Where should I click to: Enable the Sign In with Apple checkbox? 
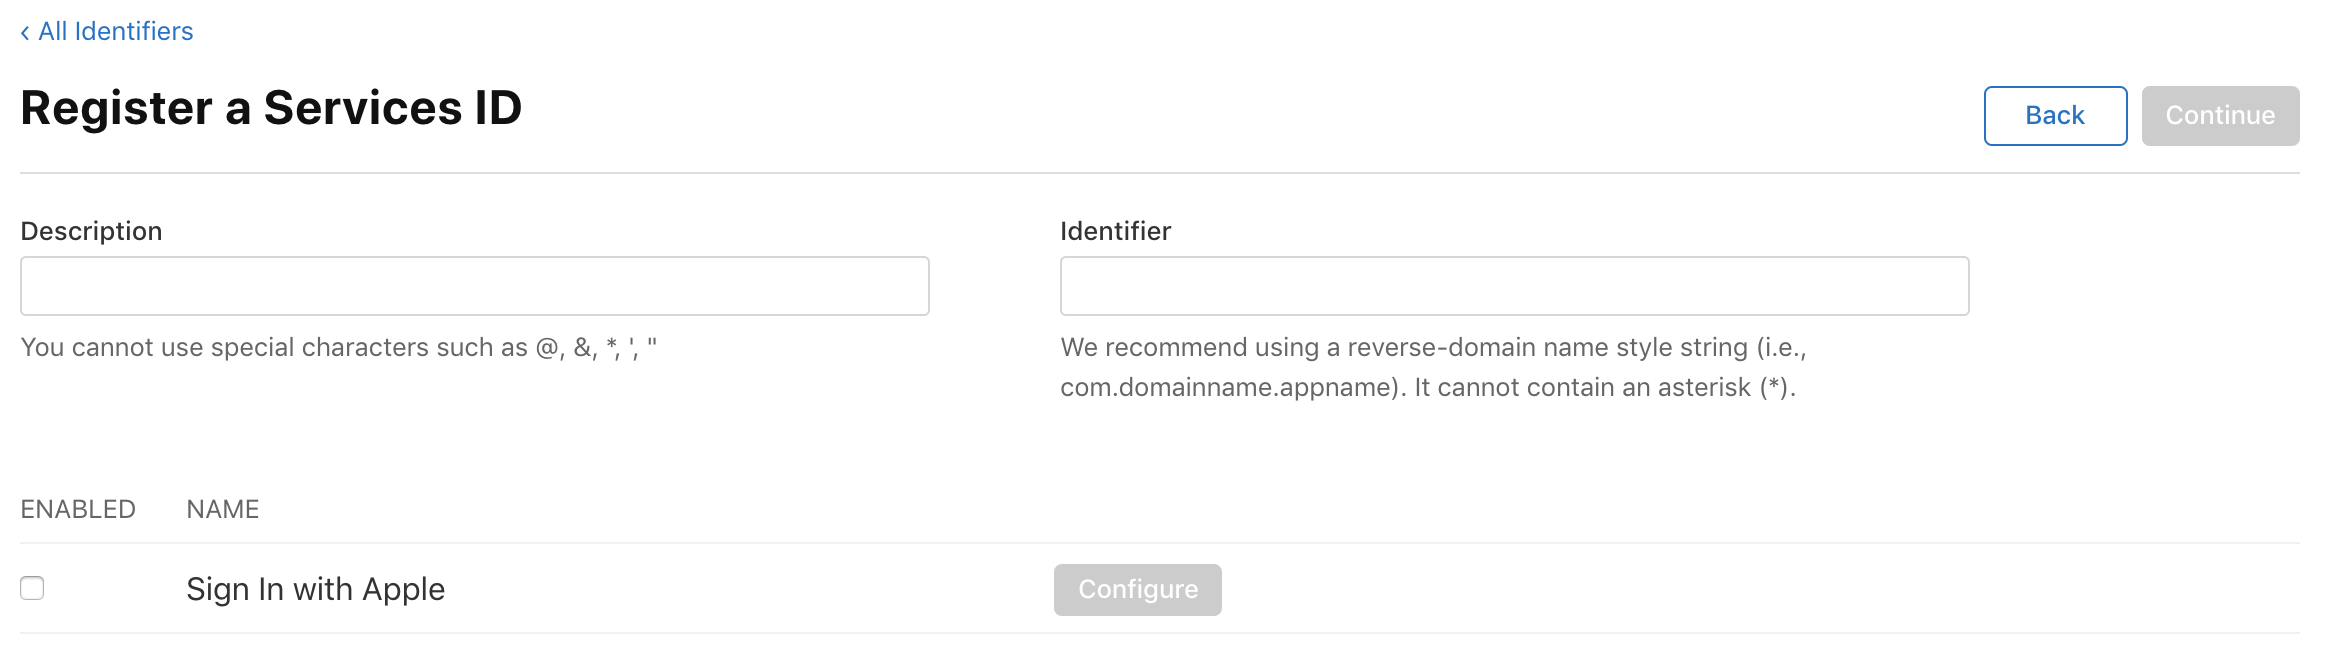click(x=33, y=588)
